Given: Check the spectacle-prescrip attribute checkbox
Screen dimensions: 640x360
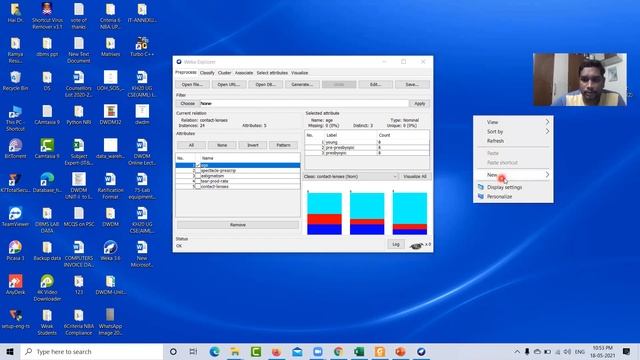Looking at the screenshot, I should click(x=198, y=171).
